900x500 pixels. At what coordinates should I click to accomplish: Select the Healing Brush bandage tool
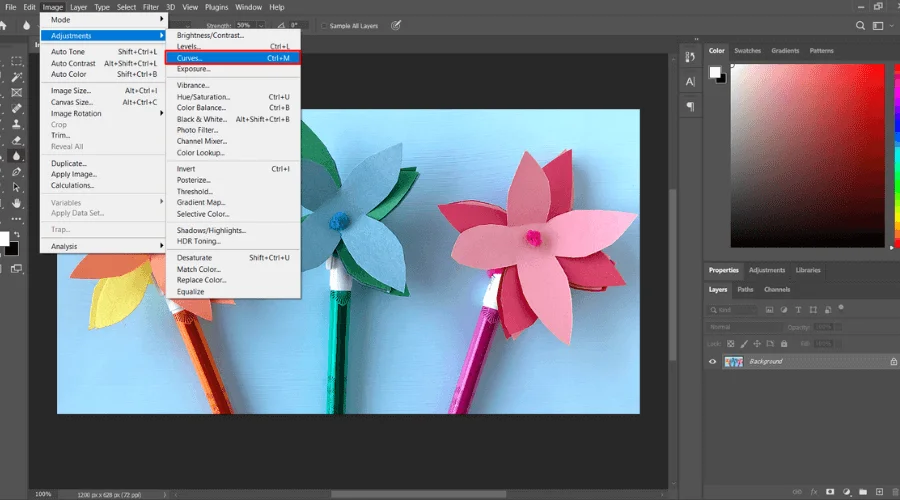[17, 108]
